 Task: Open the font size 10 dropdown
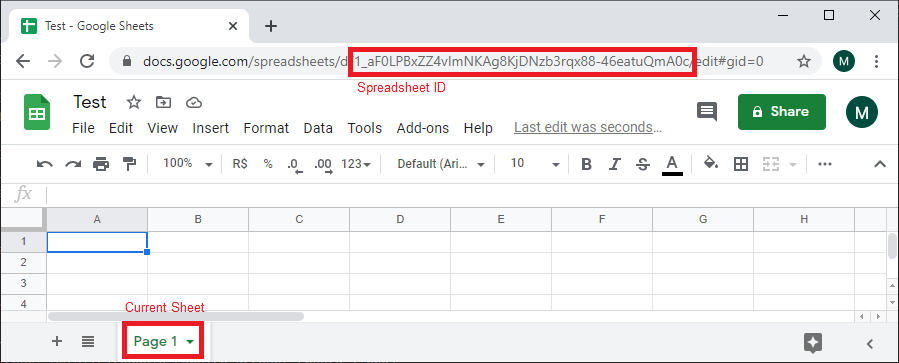(534, 164)
